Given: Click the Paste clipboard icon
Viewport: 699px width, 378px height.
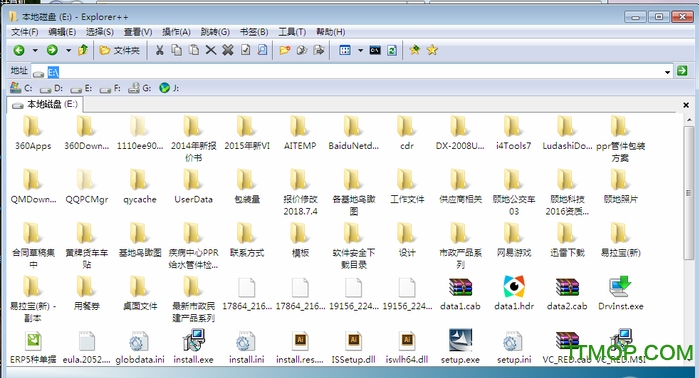Looking at the screenshot, I should point(193,50).
